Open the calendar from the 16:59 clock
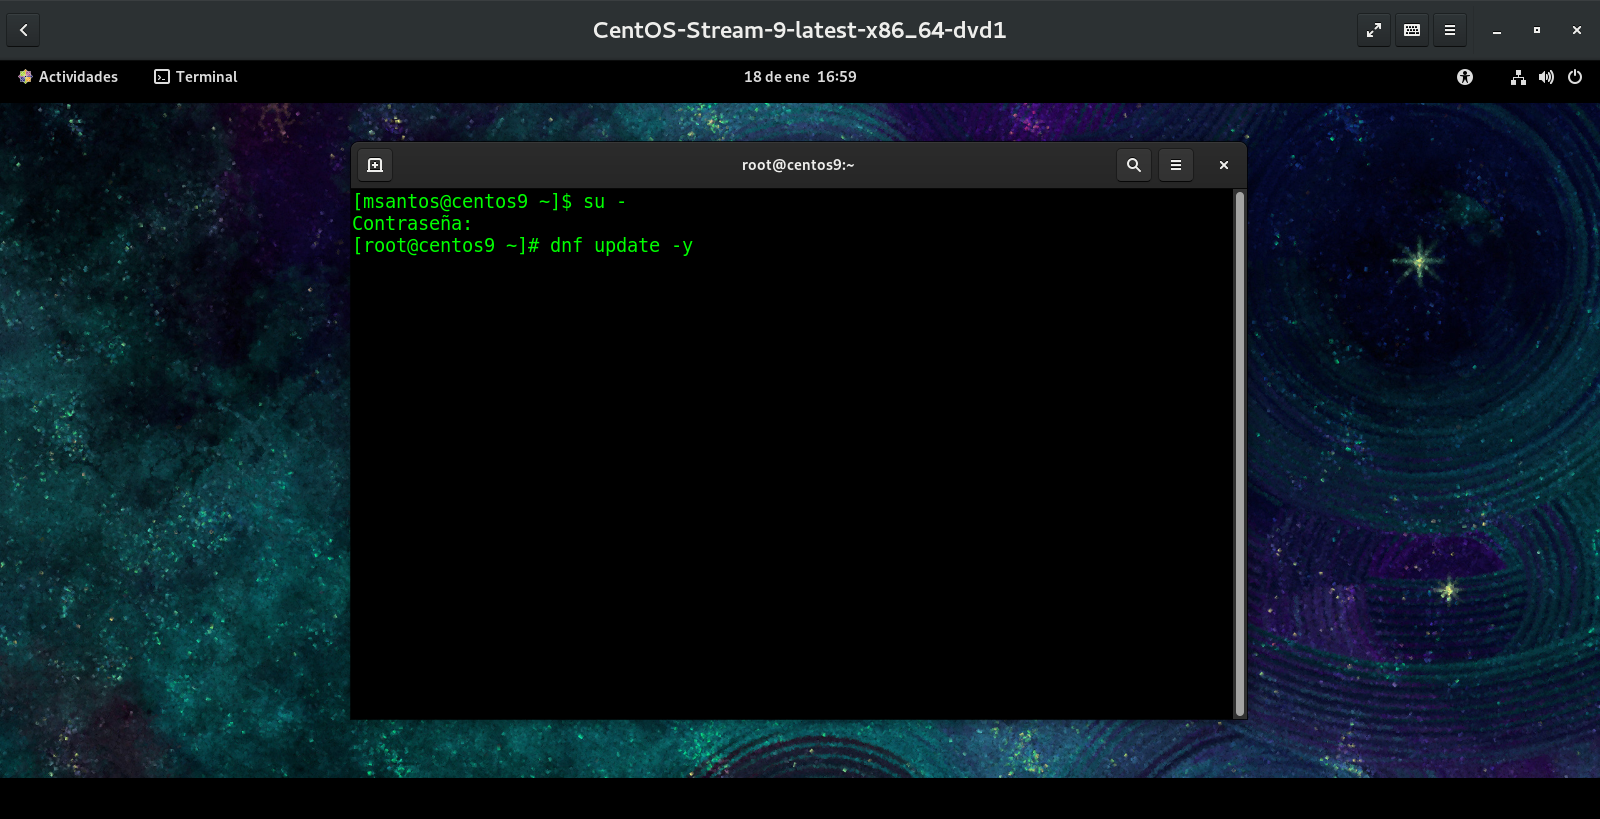 click(800, 77)
